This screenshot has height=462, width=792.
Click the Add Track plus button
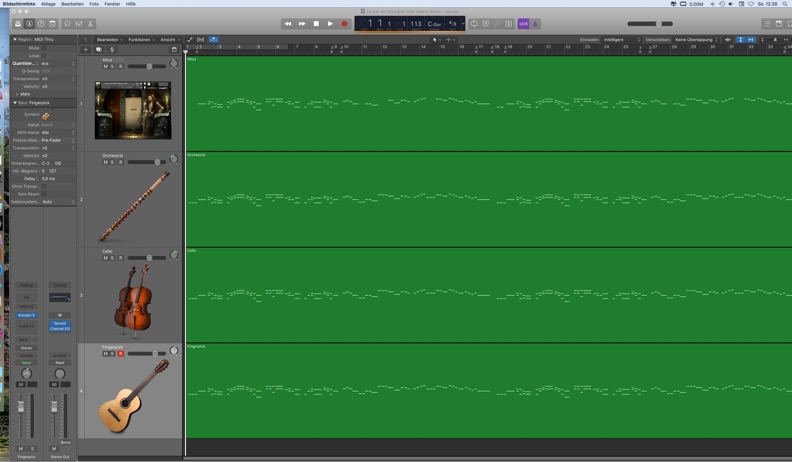tap(85, 49)
